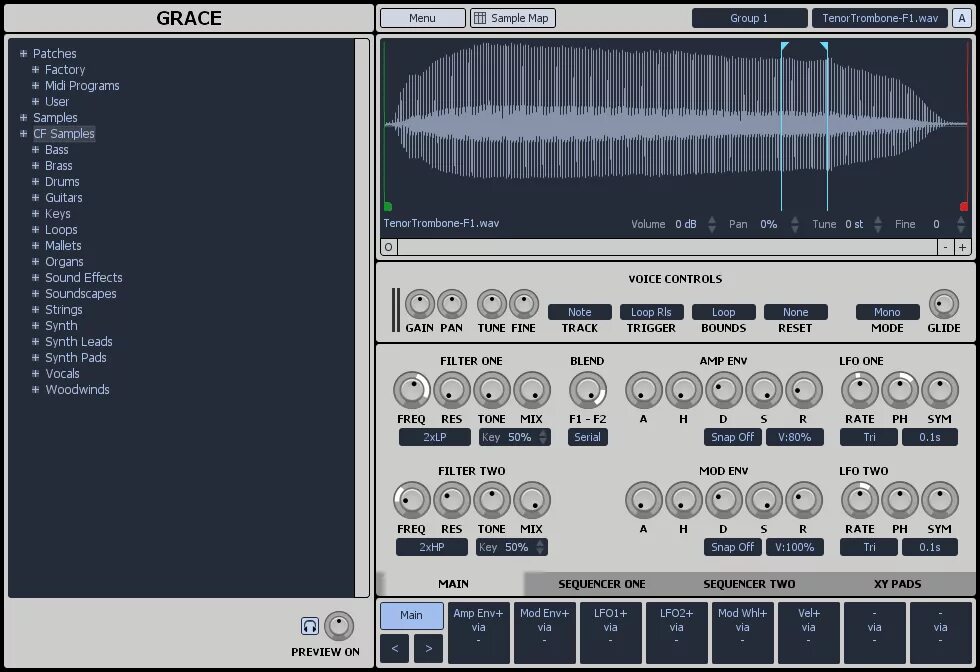Click the voice GAIN knob

pyautogui.click(x=420, y=304)
